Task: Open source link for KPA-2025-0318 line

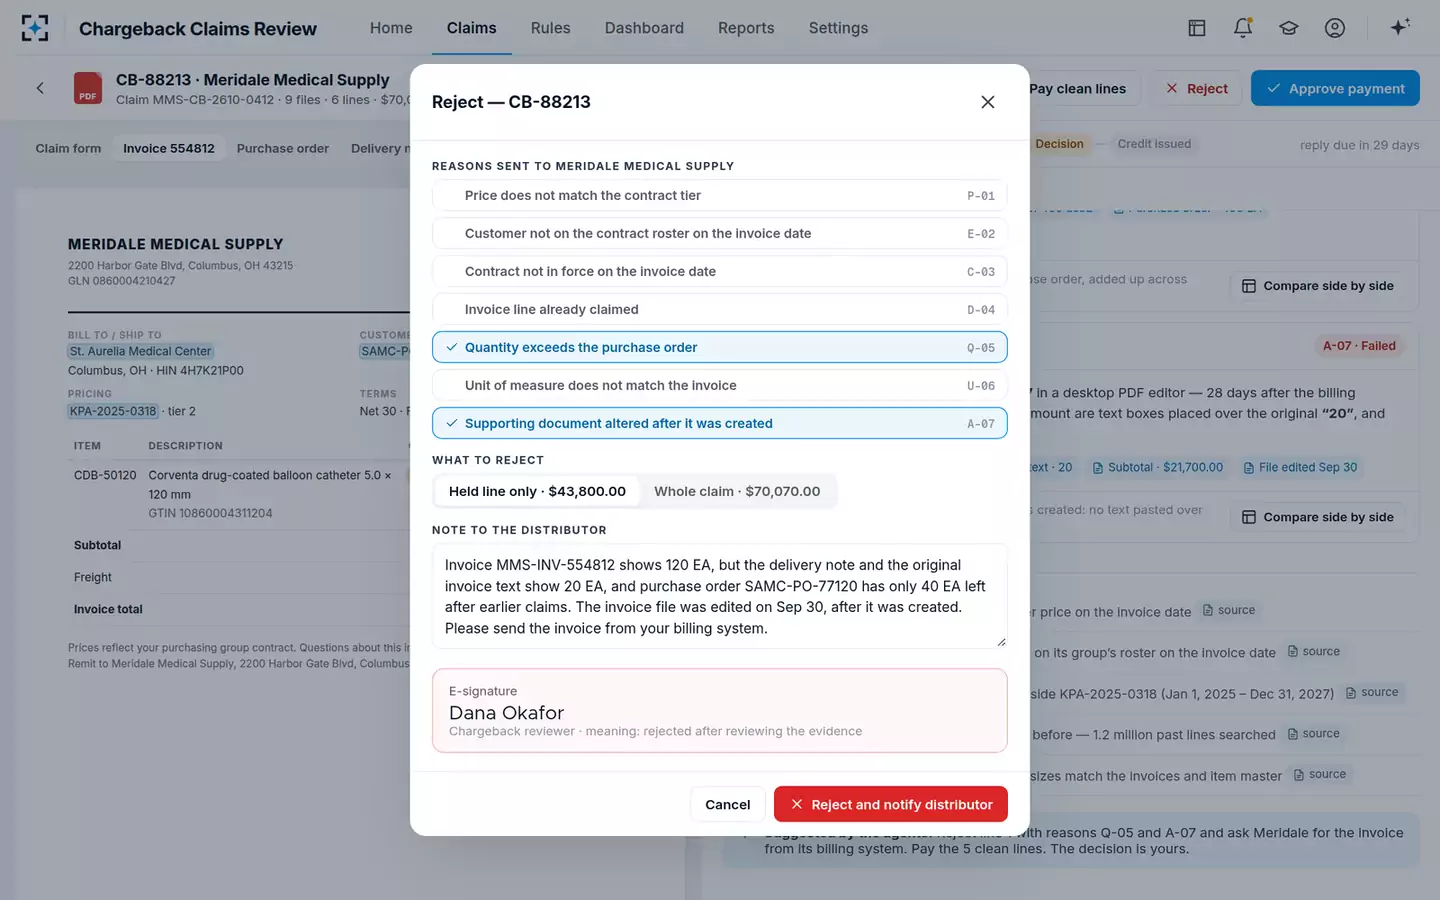Action: pos(1373,692)
